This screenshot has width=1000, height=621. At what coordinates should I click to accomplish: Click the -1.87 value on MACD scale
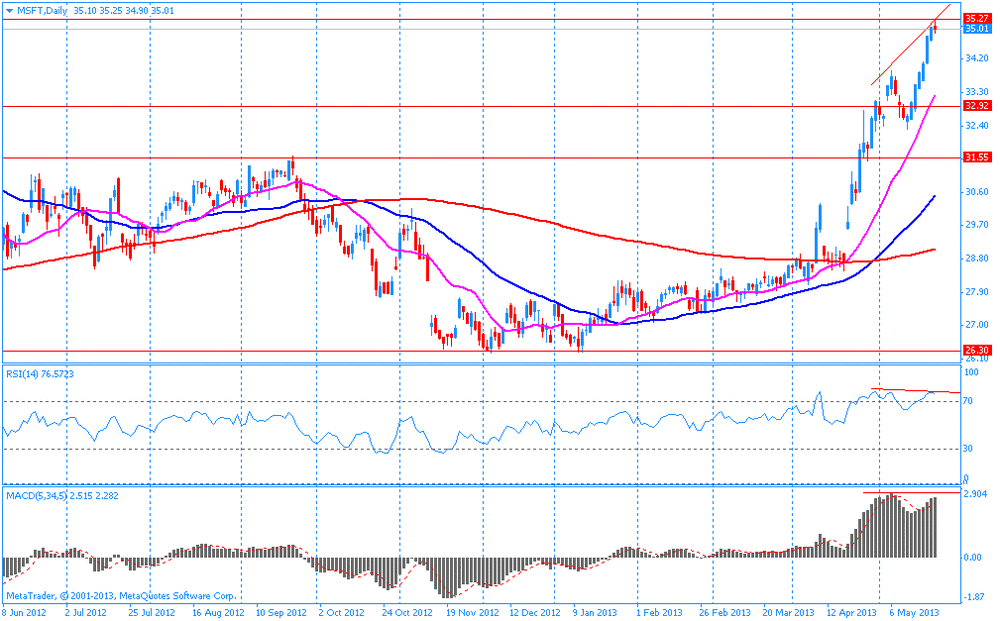(x=974, y=597)
